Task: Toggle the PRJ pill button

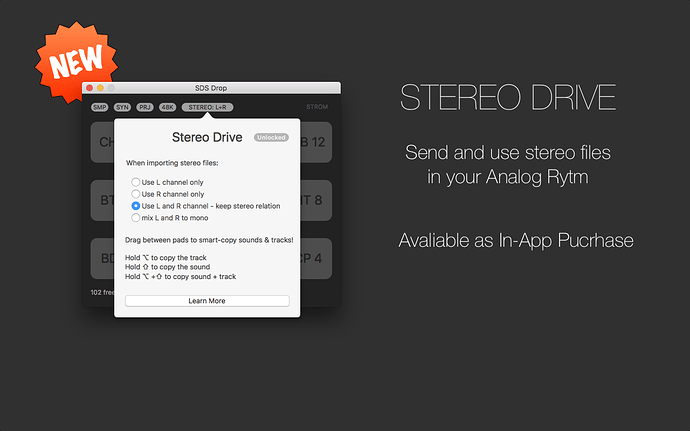Action: coord(145,107)
